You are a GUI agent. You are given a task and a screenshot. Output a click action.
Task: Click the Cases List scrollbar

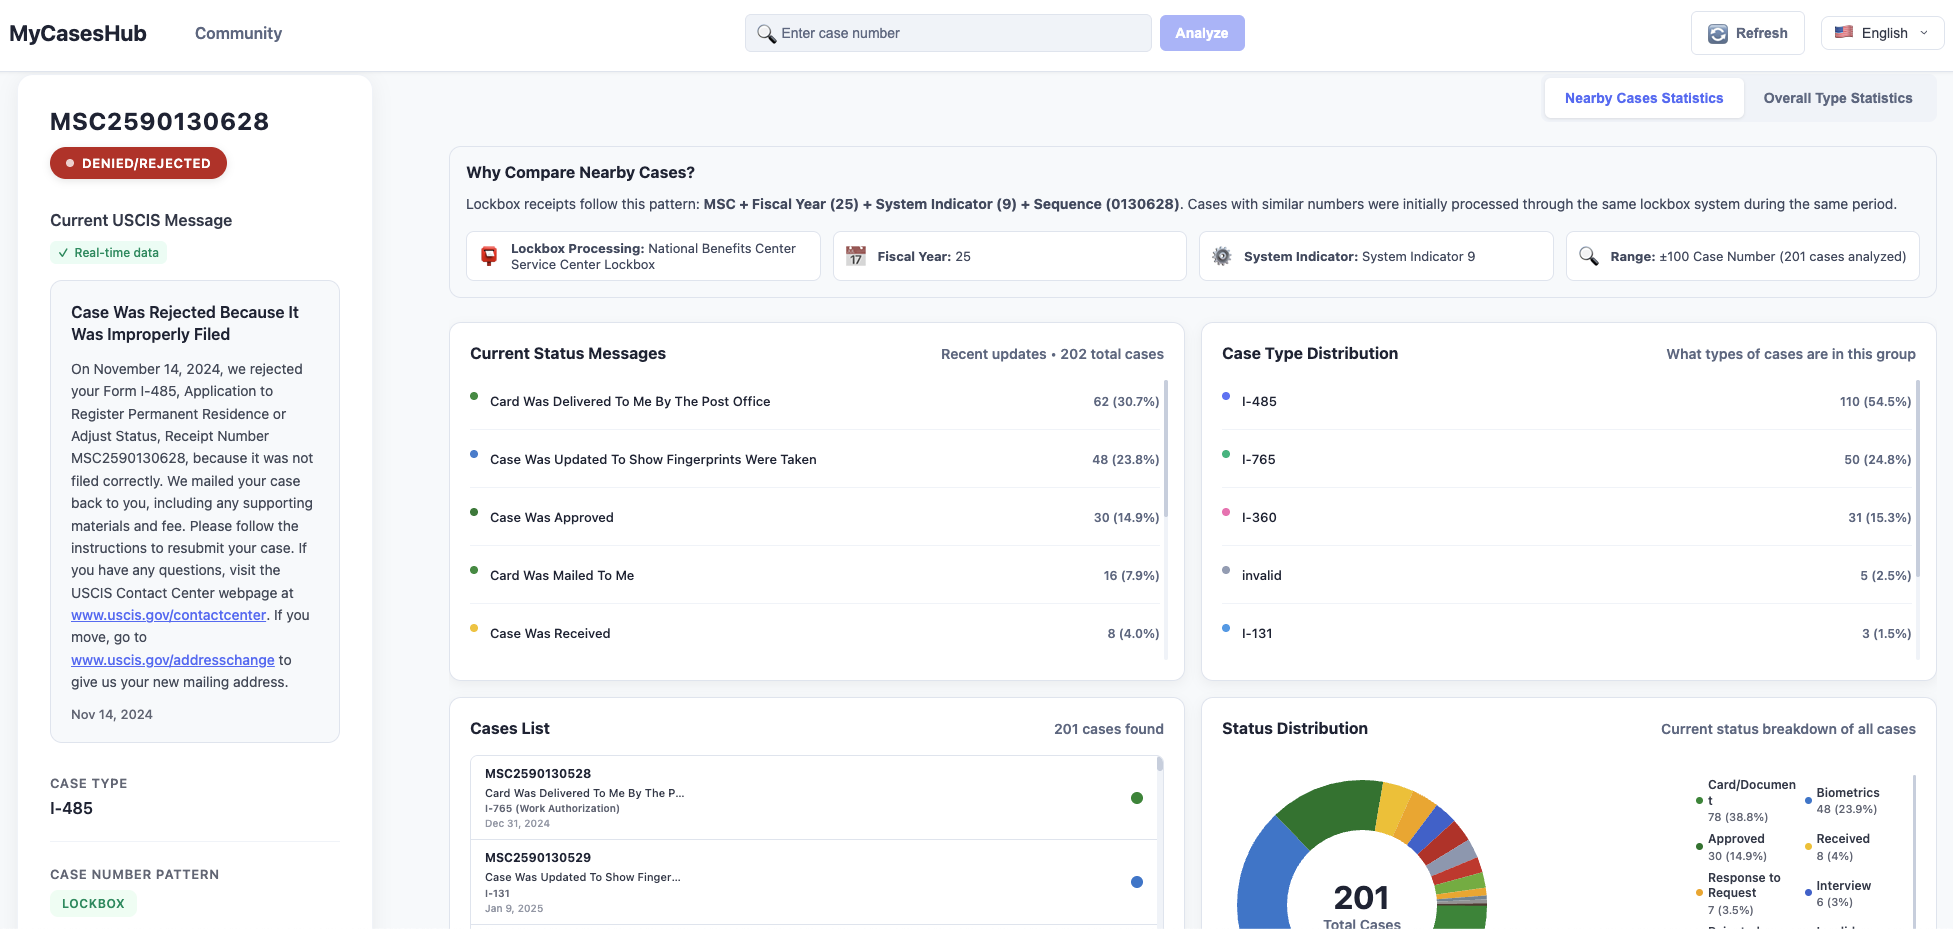point(1160,764)
